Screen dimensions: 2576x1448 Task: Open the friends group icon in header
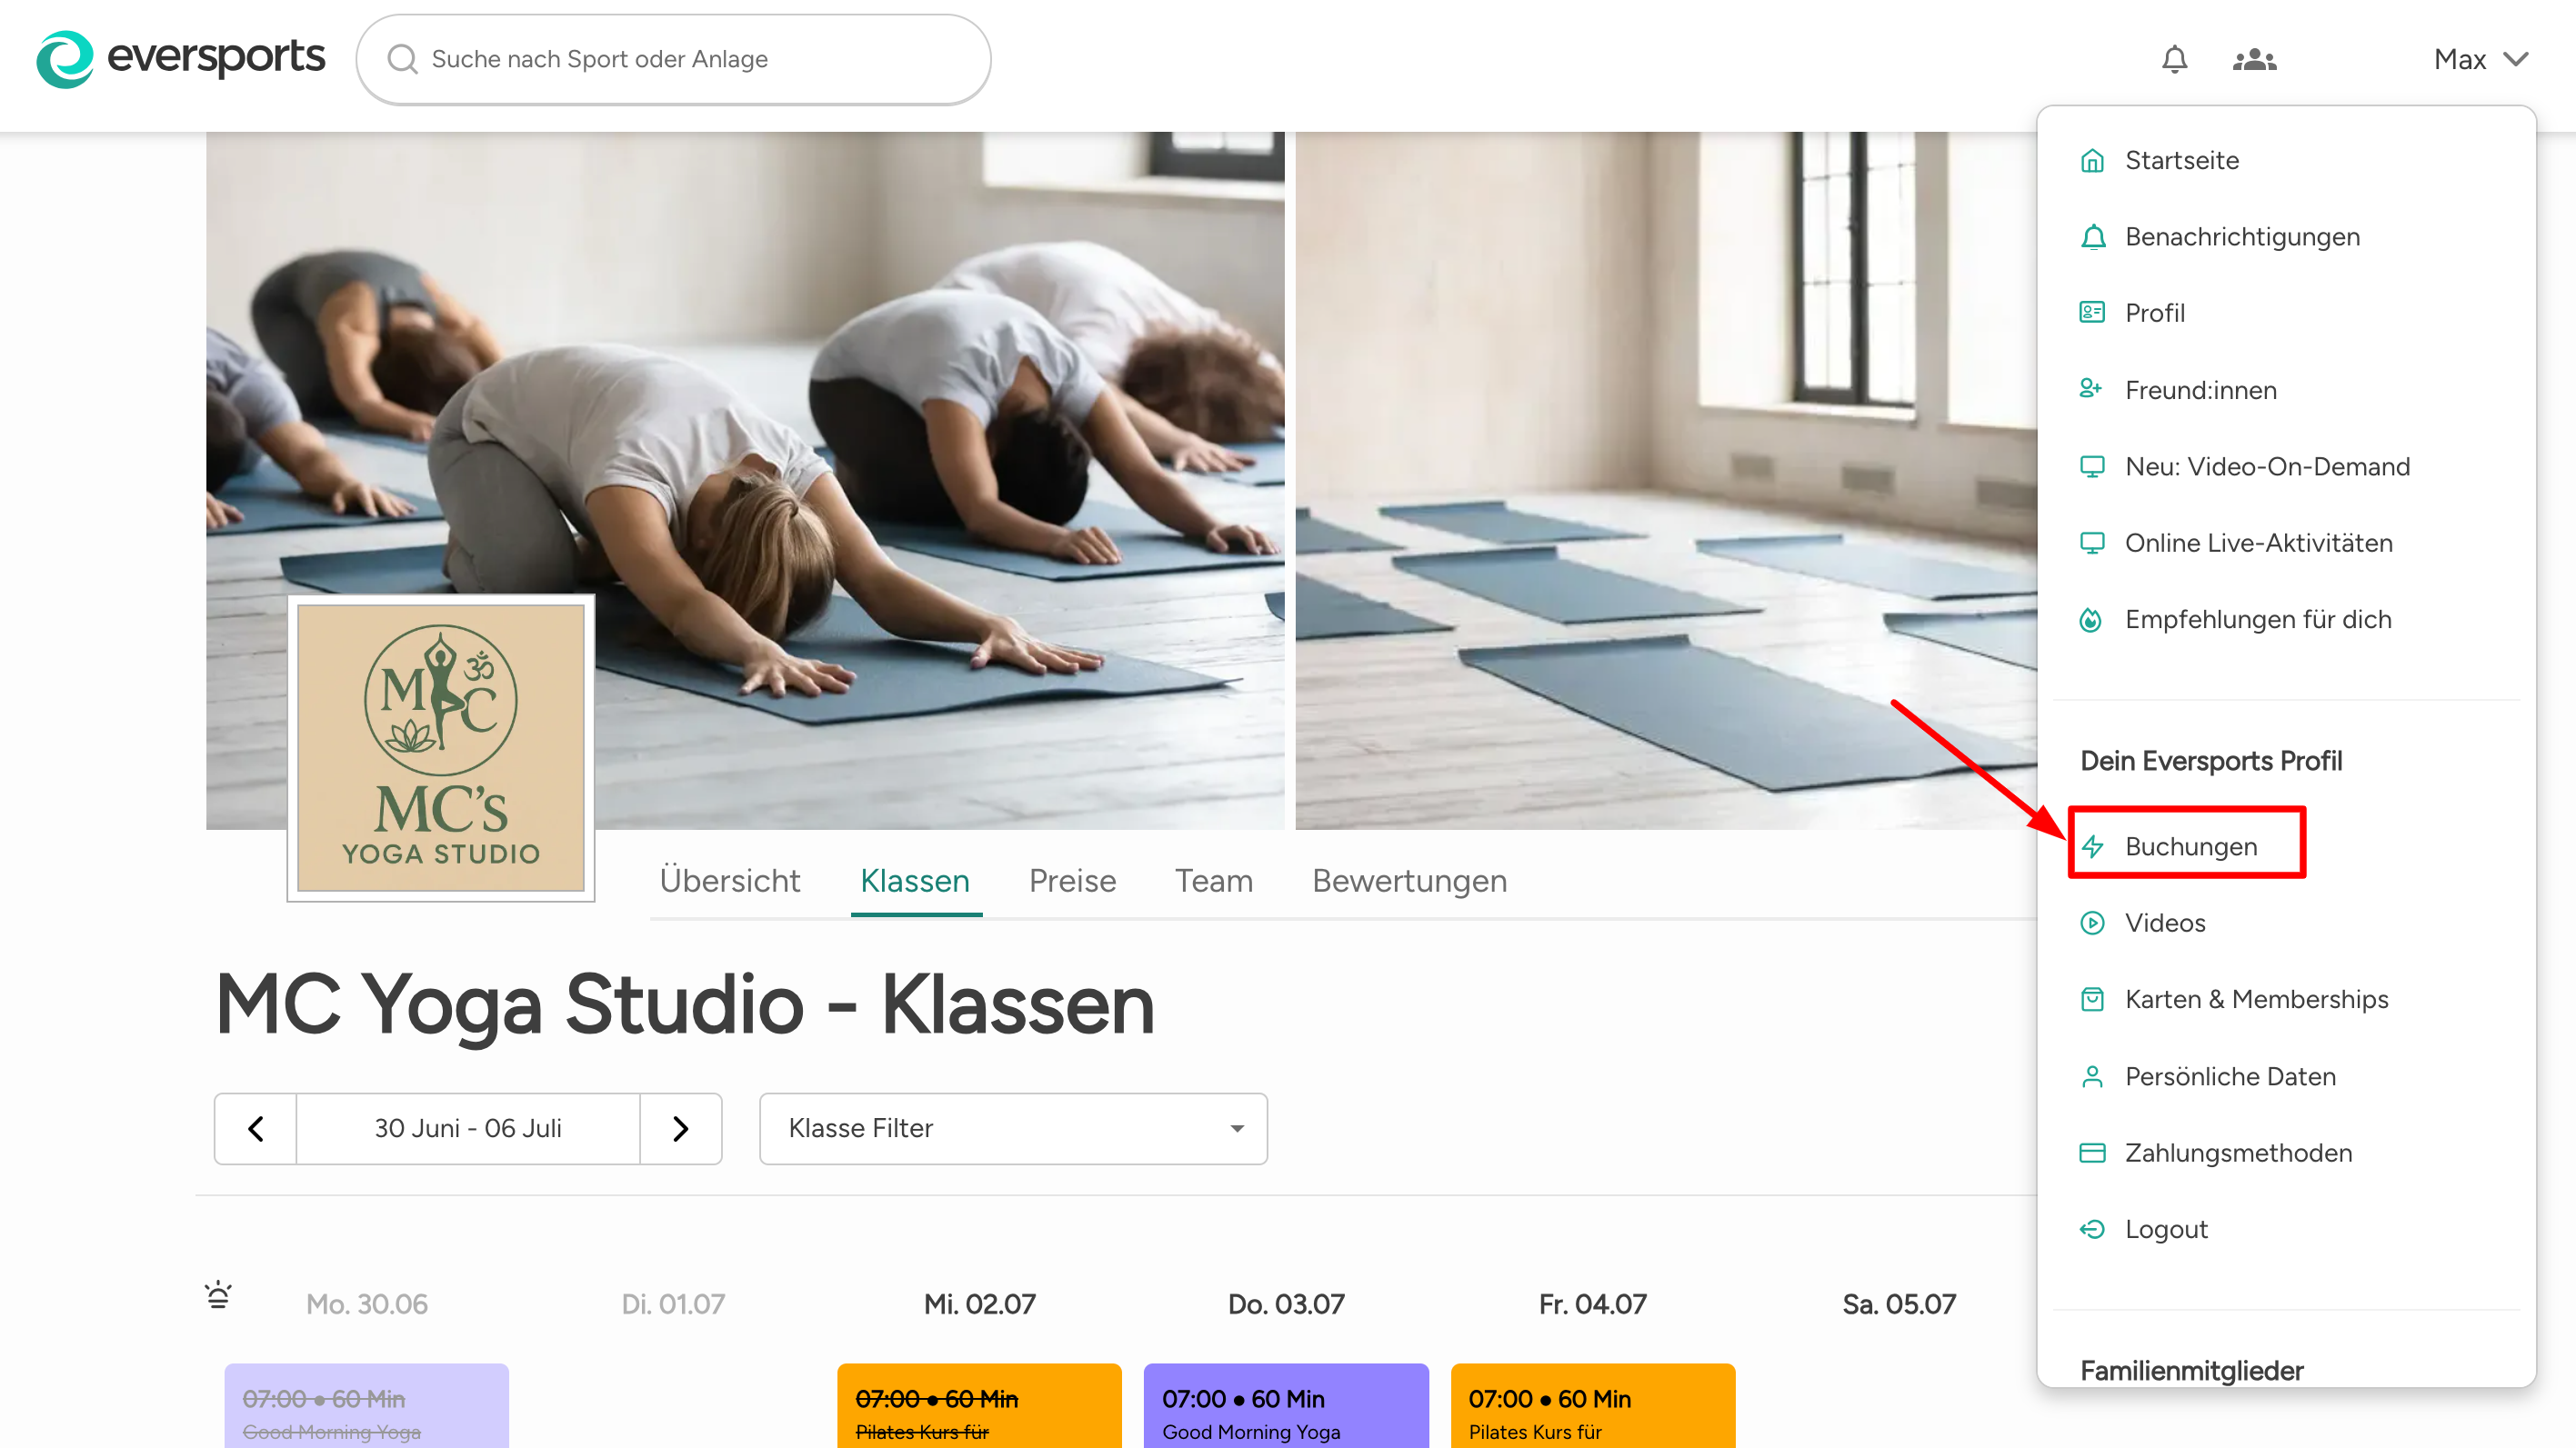point(2254,60)
